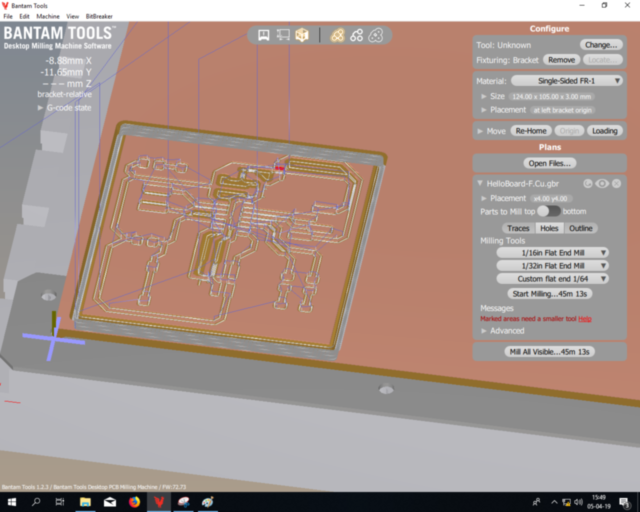
Task: Select the filled toolpath preview icon
Action: pos(337,35)
